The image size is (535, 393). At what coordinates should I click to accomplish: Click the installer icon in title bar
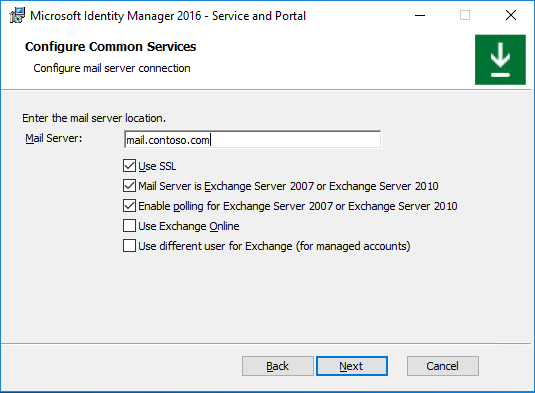[17, 15]
